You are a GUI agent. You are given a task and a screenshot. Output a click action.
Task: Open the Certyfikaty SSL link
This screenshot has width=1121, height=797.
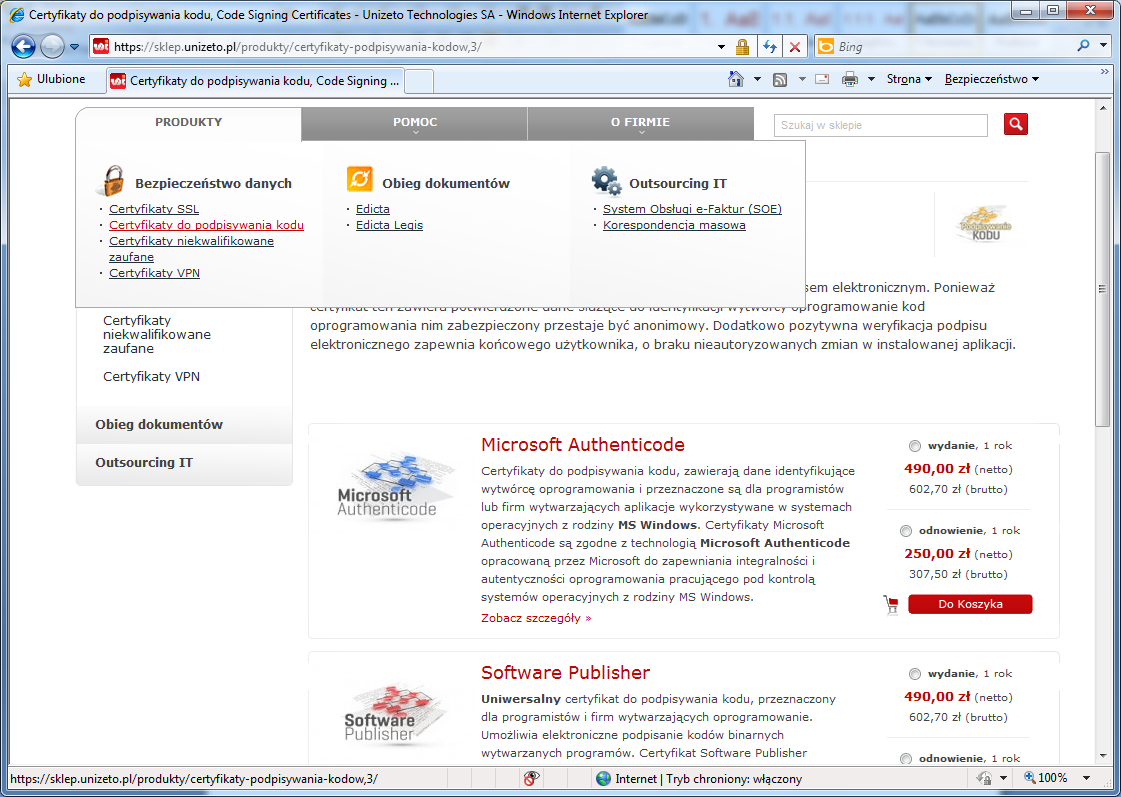[154, 209]
